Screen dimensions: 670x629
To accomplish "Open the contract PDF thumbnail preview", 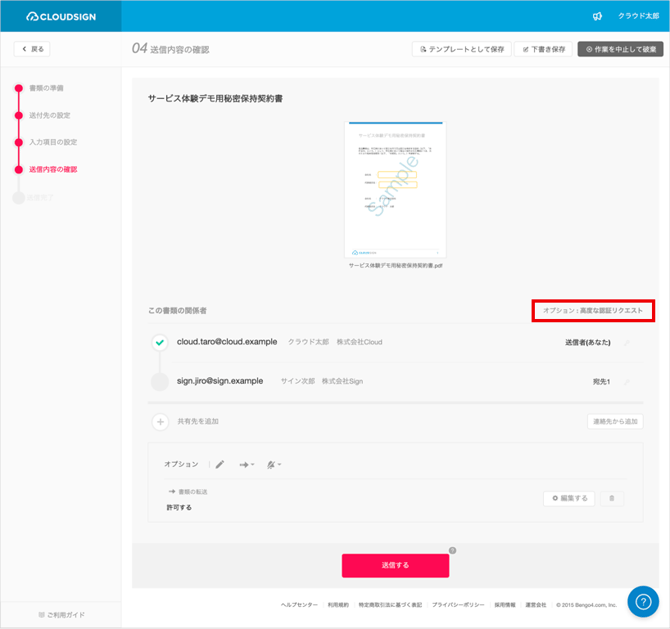I will coord(395,190).
